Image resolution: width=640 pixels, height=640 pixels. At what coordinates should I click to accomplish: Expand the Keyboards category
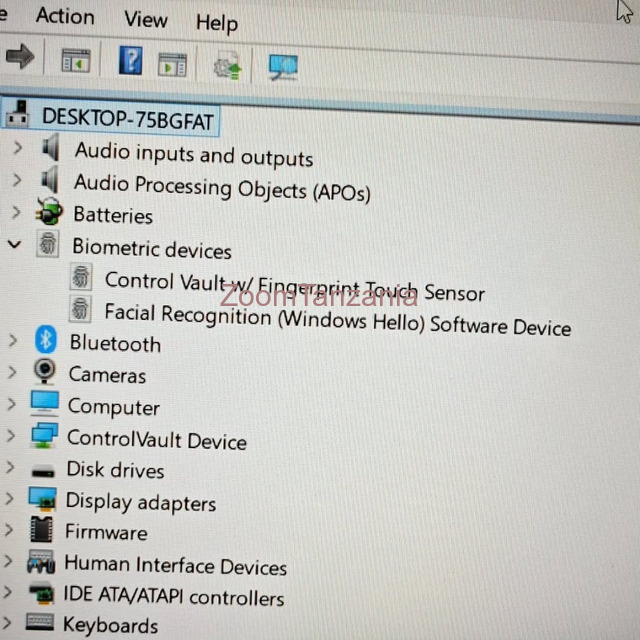pyautogui.click(x=9, y=622)
